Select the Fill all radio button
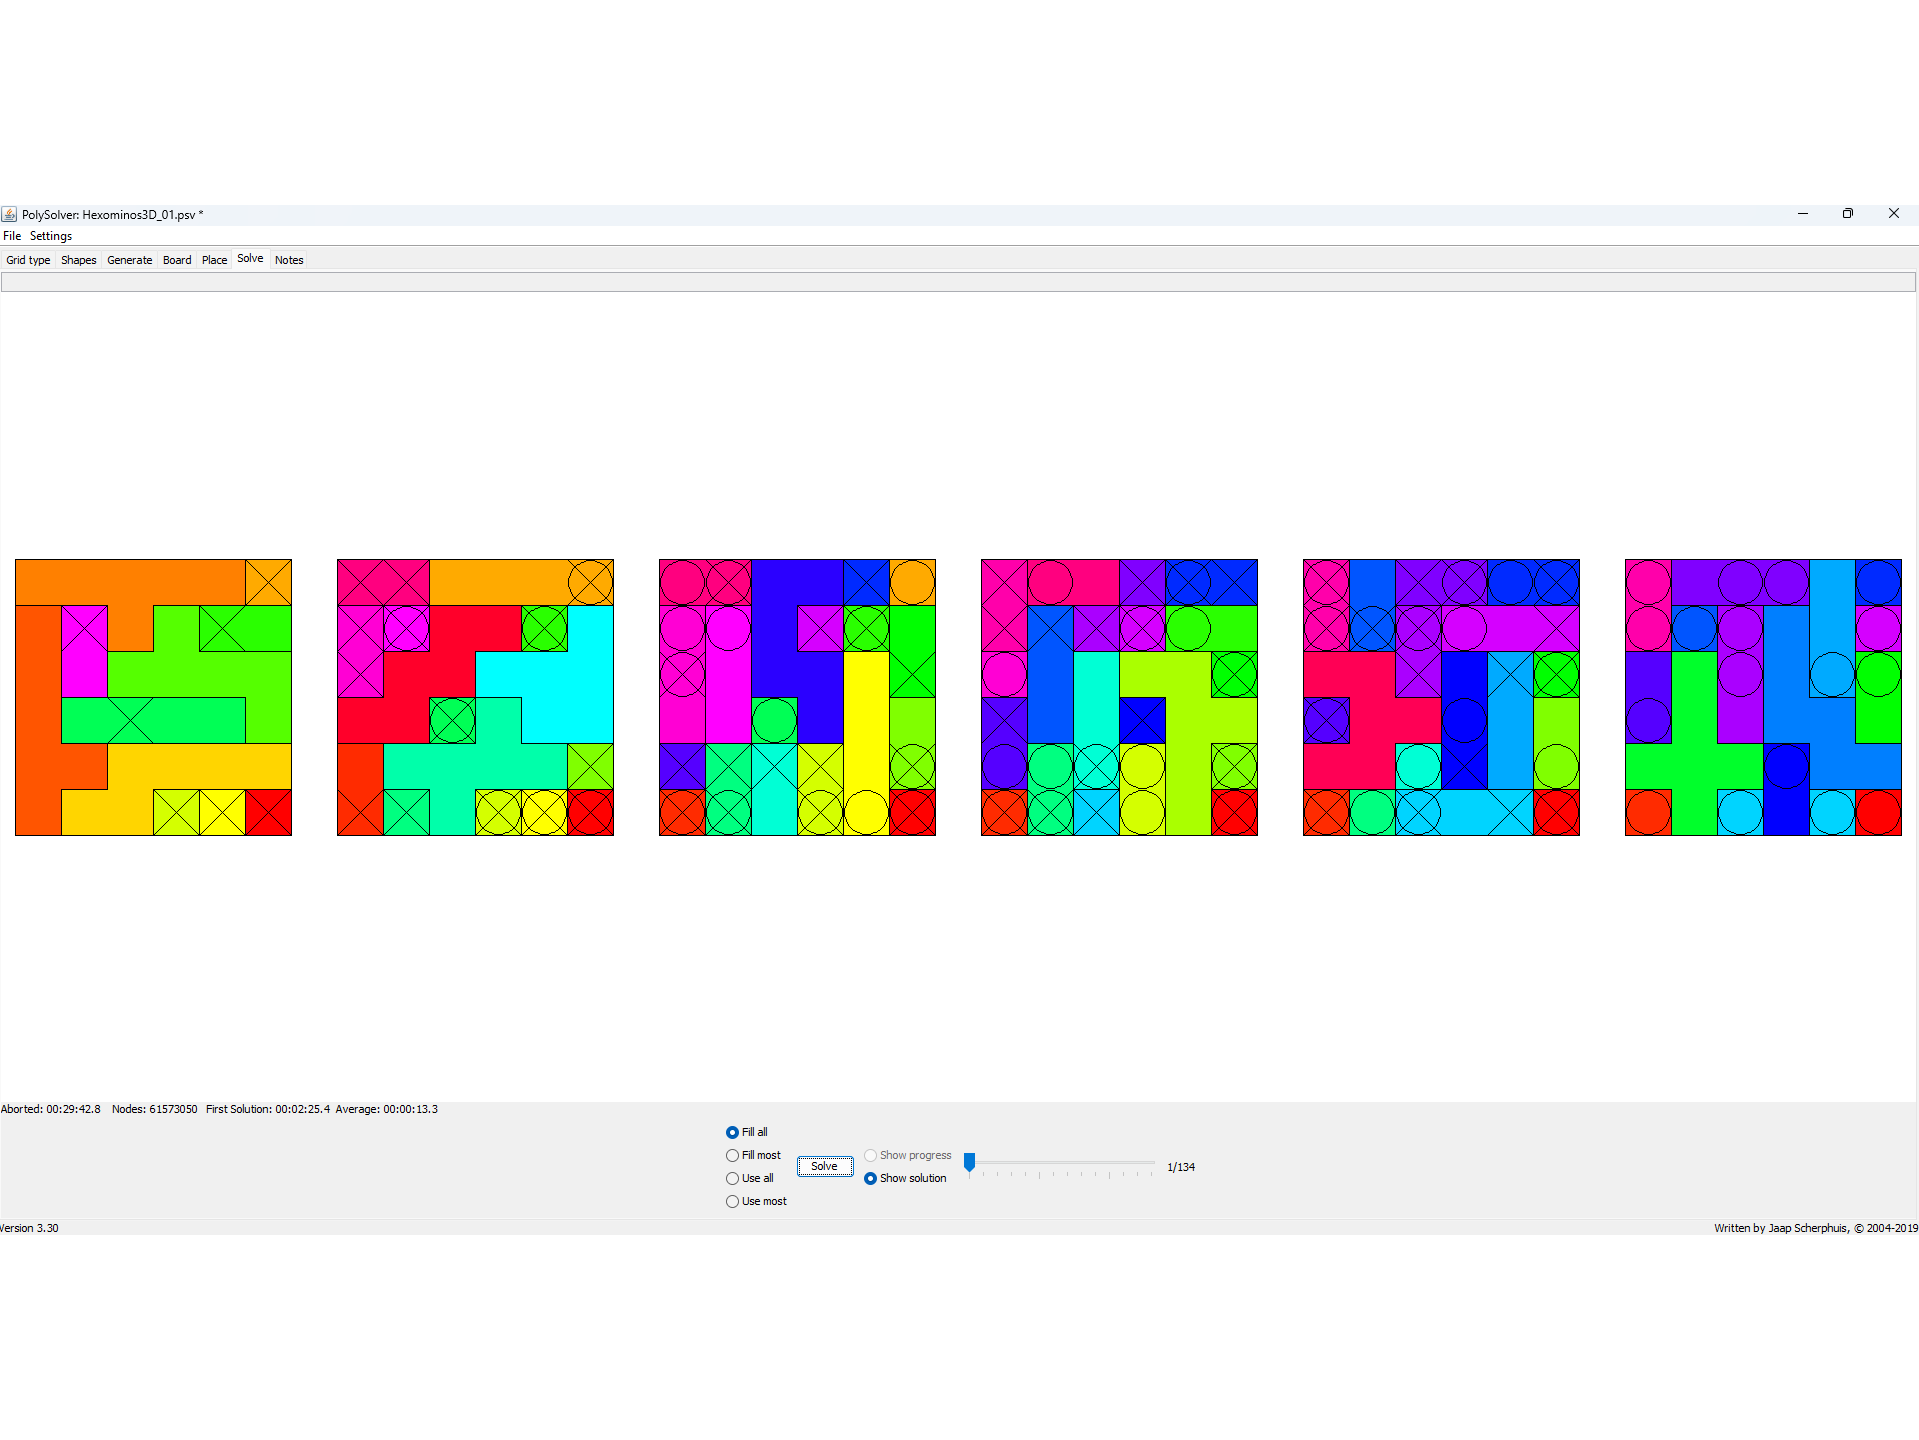This screenshot has width=1919, height=1440. click(733, 1132)
